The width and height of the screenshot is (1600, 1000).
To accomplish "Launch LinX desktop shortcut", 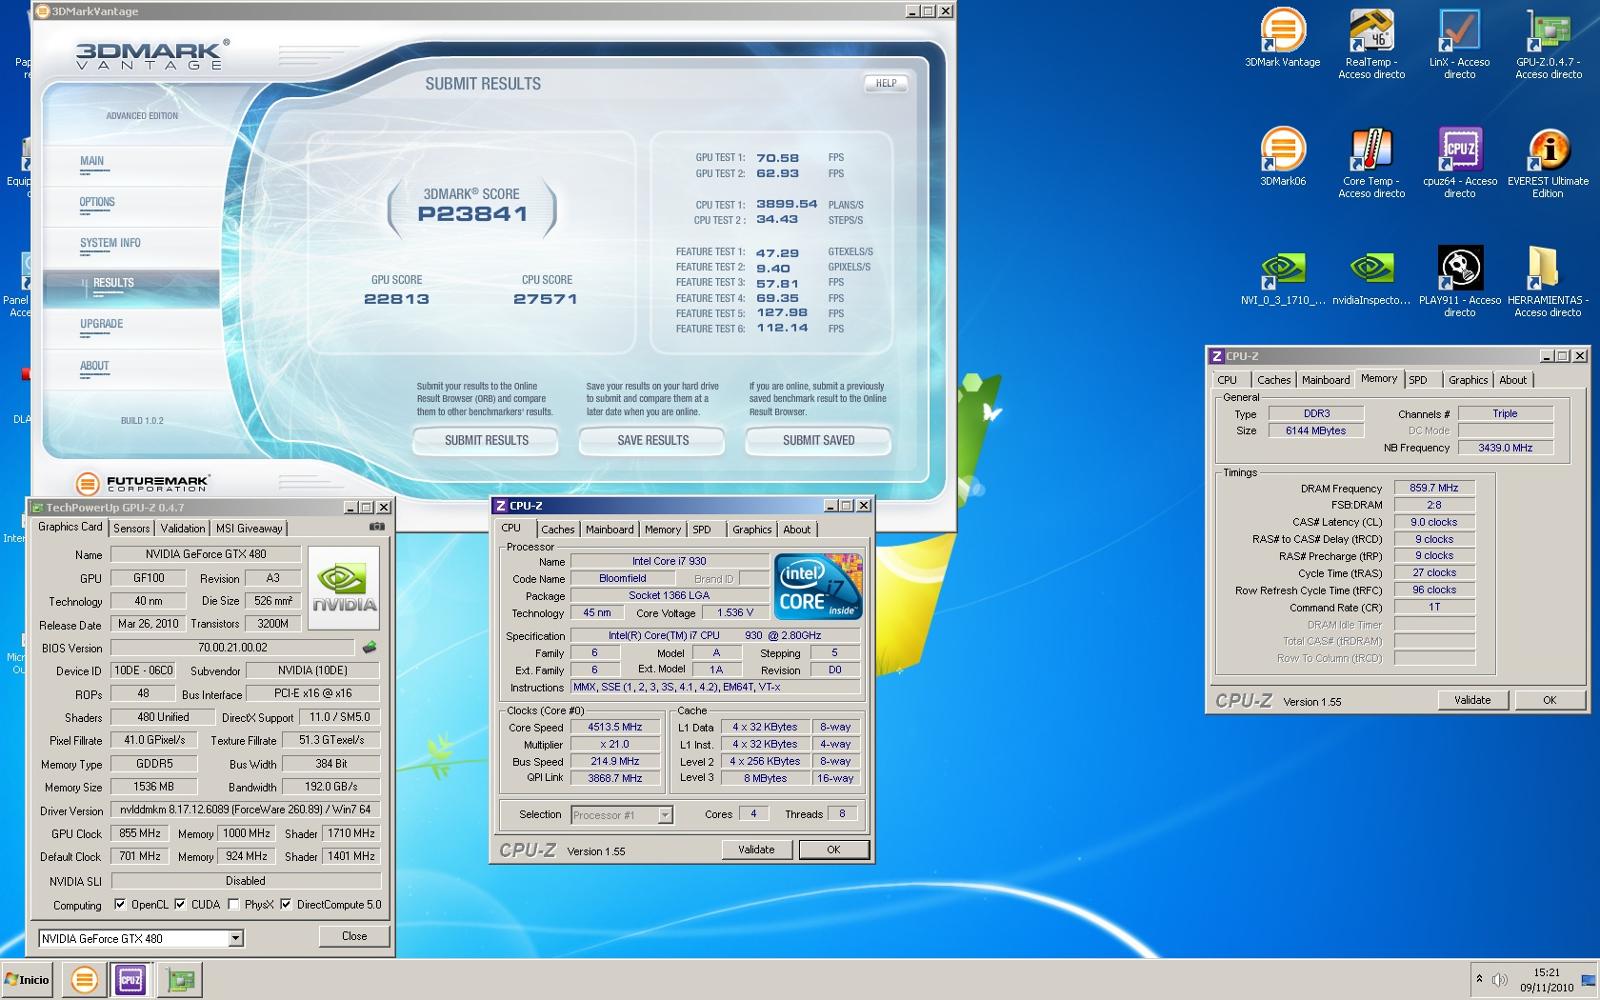I will tap(1459, 45).
